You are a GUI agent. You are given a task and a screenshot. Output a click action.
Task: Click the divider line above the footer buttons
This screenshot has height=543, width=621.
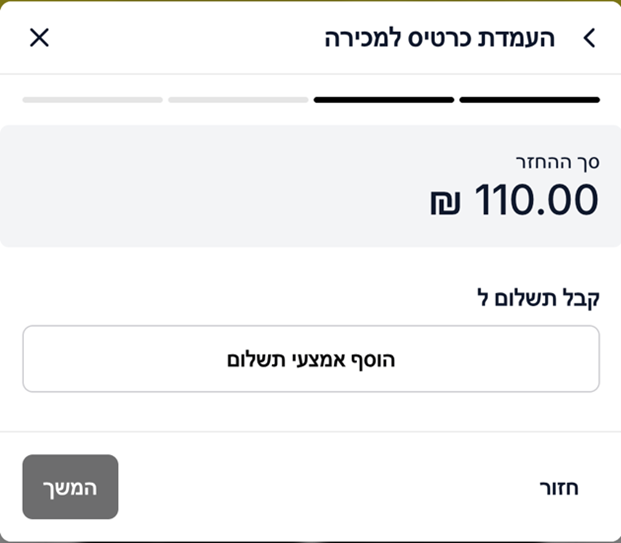point(310,432)
